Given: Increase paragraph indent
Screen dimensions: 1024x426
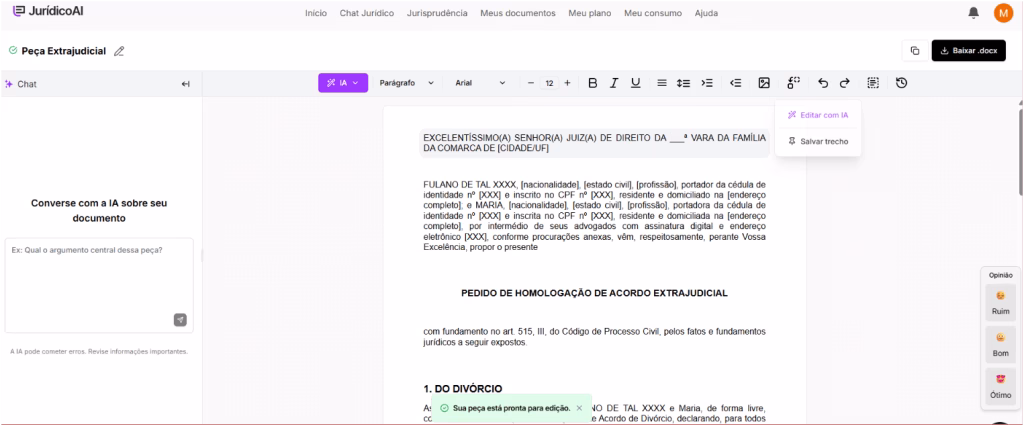Looking at the screenshot, I should coord(707,83).
